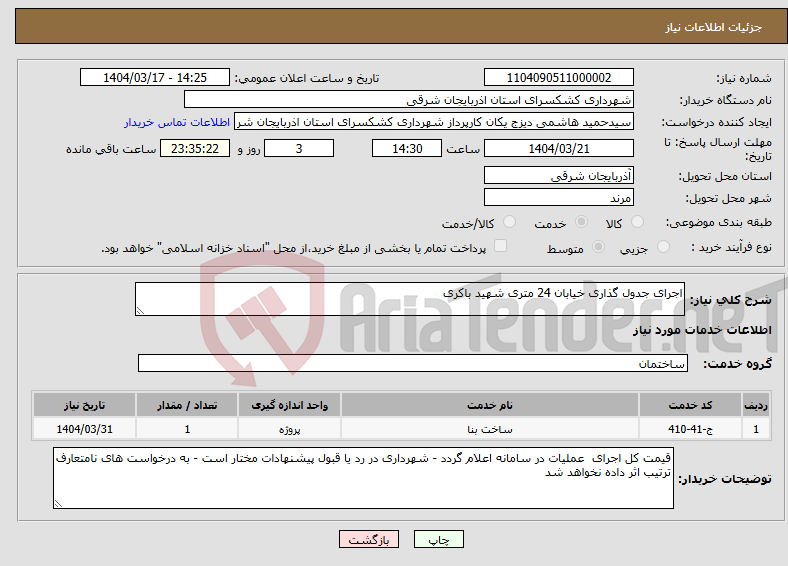Click the طبقه بندی موضوعی label
788x566 pixels.
click(x=718, y=222)
